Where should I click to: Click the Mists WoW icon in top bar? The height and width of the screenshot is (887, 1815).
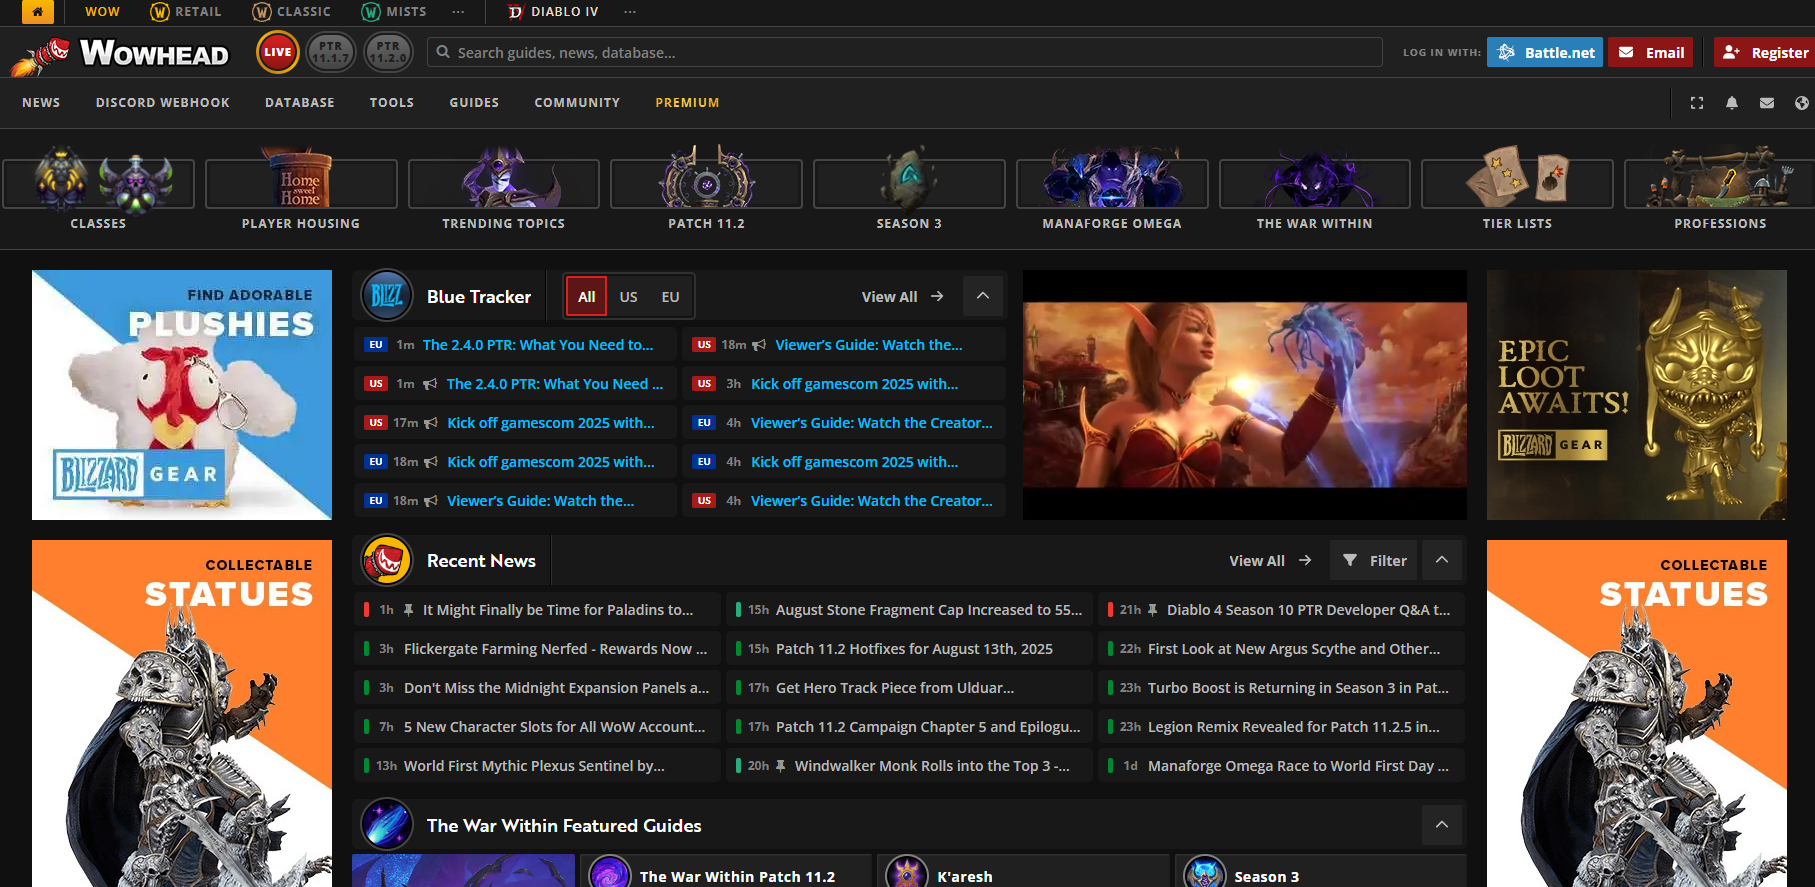click(371, 12)
